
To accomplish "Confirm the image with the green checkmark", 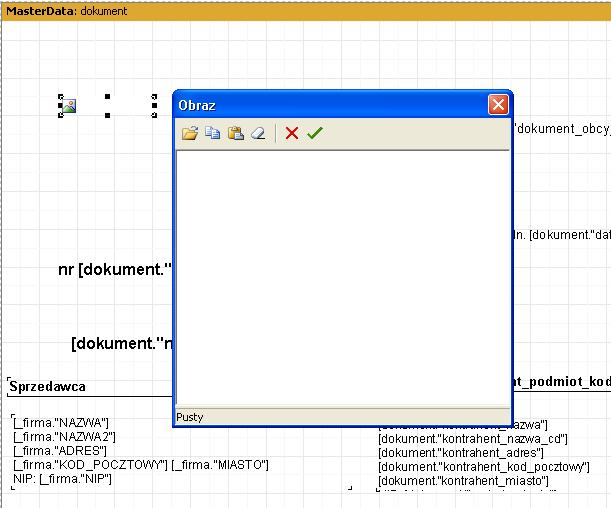I will (x=315, y=133).
